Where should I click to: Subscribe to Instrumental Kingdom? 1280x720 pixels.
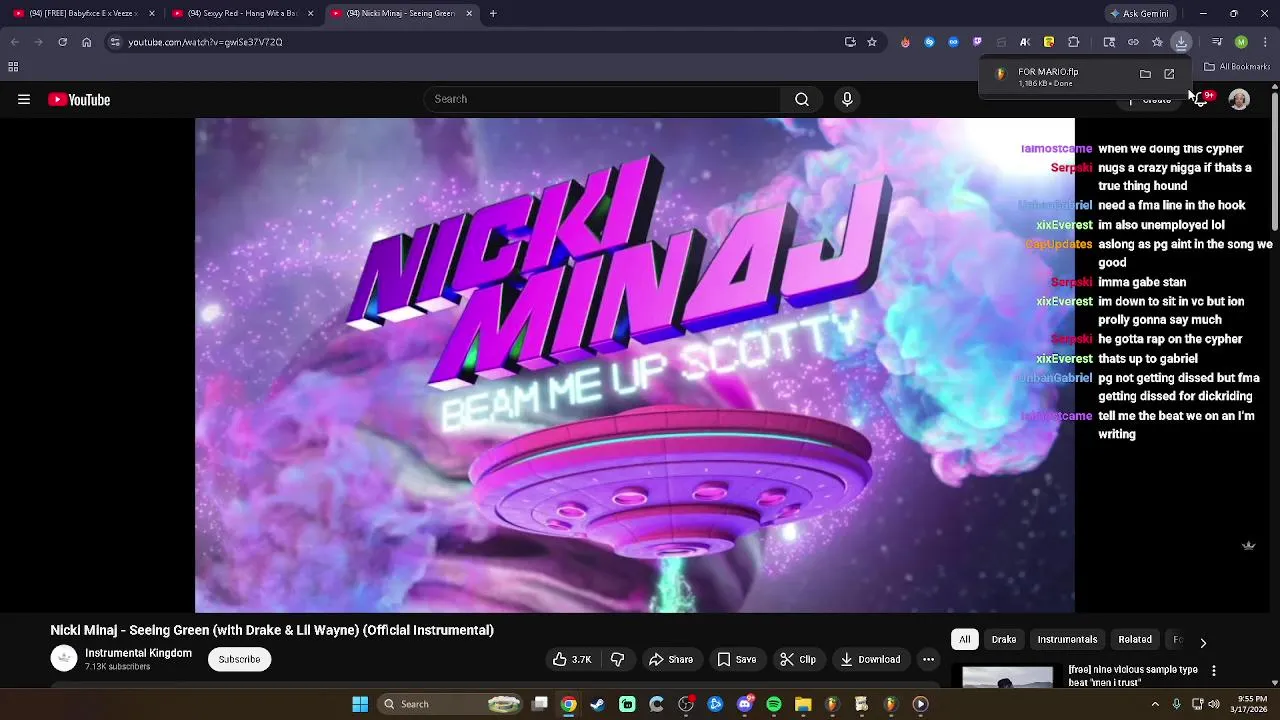point(239,659)
